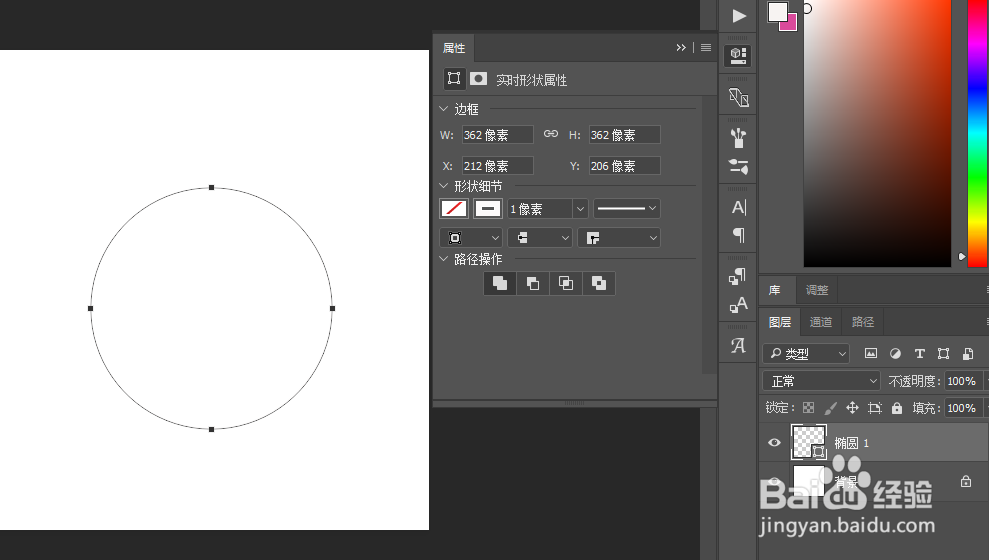Select the masks icon in Properties
The image size is (989, 560).
[x=479, y=79]
